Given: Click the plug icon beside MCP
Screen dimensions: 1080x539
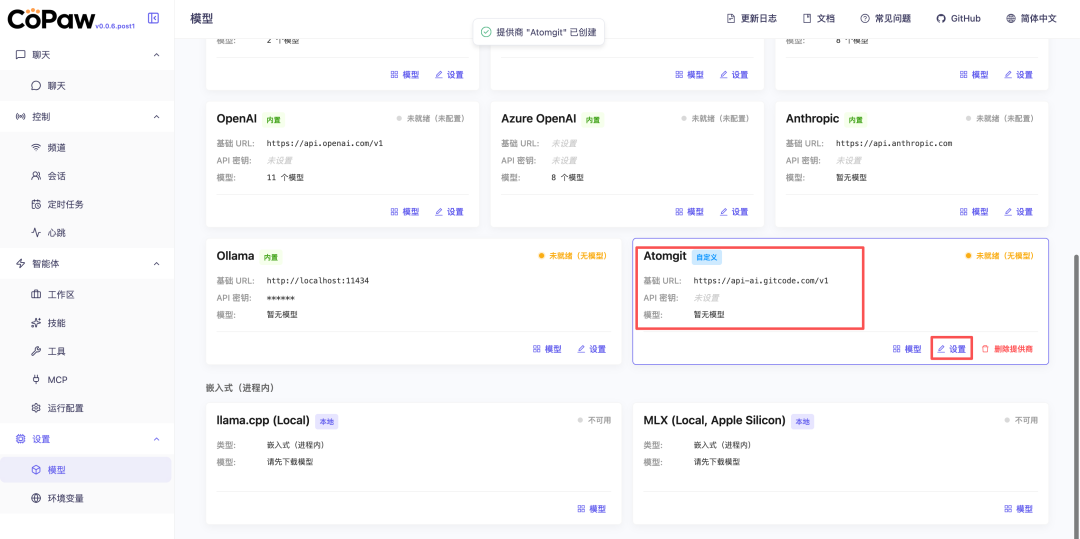Looking at the screenshot, I should coord(37,379).
